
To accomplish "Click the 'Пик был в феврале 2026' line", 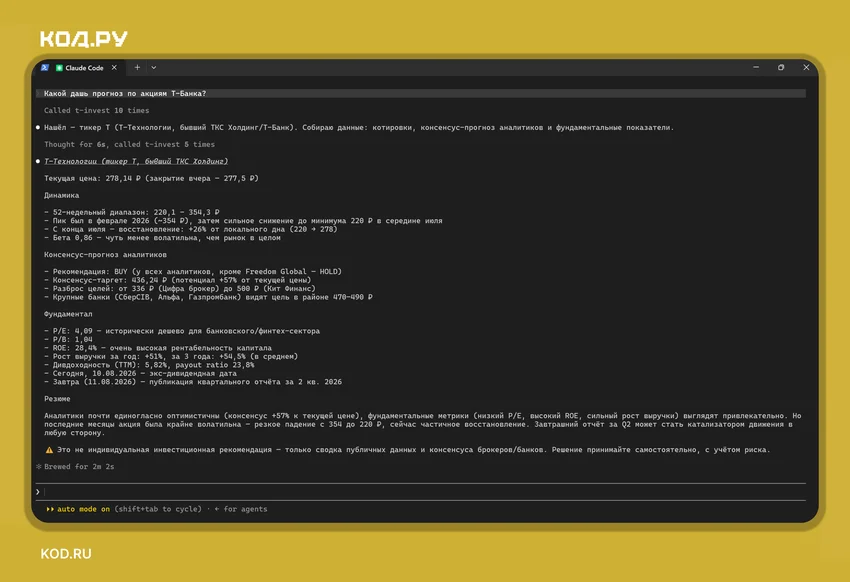I will pyautogui.click(x=243, y=221).
